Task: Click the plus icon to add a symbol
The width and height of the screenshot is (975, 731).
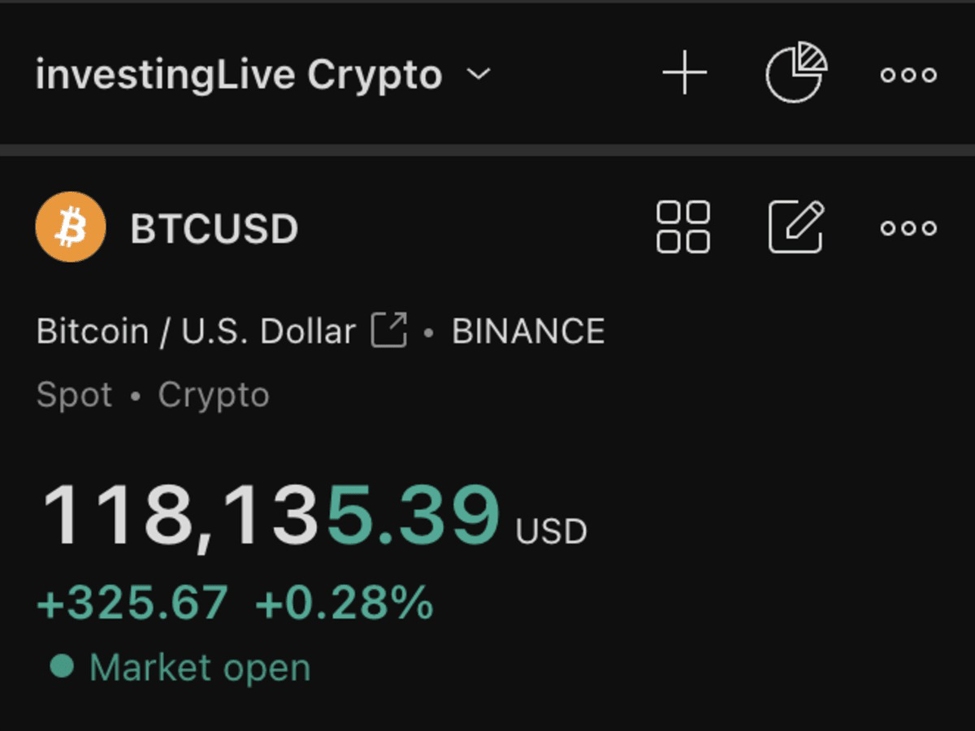Action: point(684,73)
